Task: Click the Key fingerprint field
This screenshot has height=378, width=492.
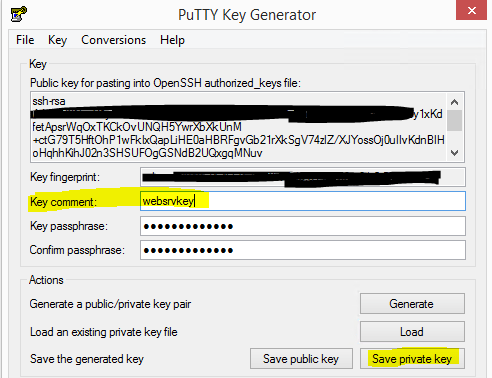Action: (x=303, y=177)
